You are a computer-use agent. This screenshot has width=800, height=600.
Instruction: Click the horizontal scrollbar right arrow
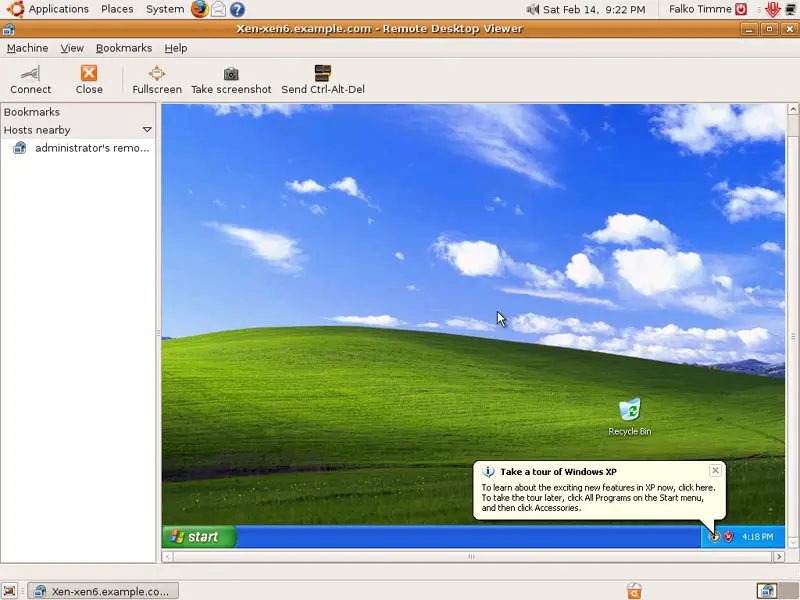[x=779, y=557]
